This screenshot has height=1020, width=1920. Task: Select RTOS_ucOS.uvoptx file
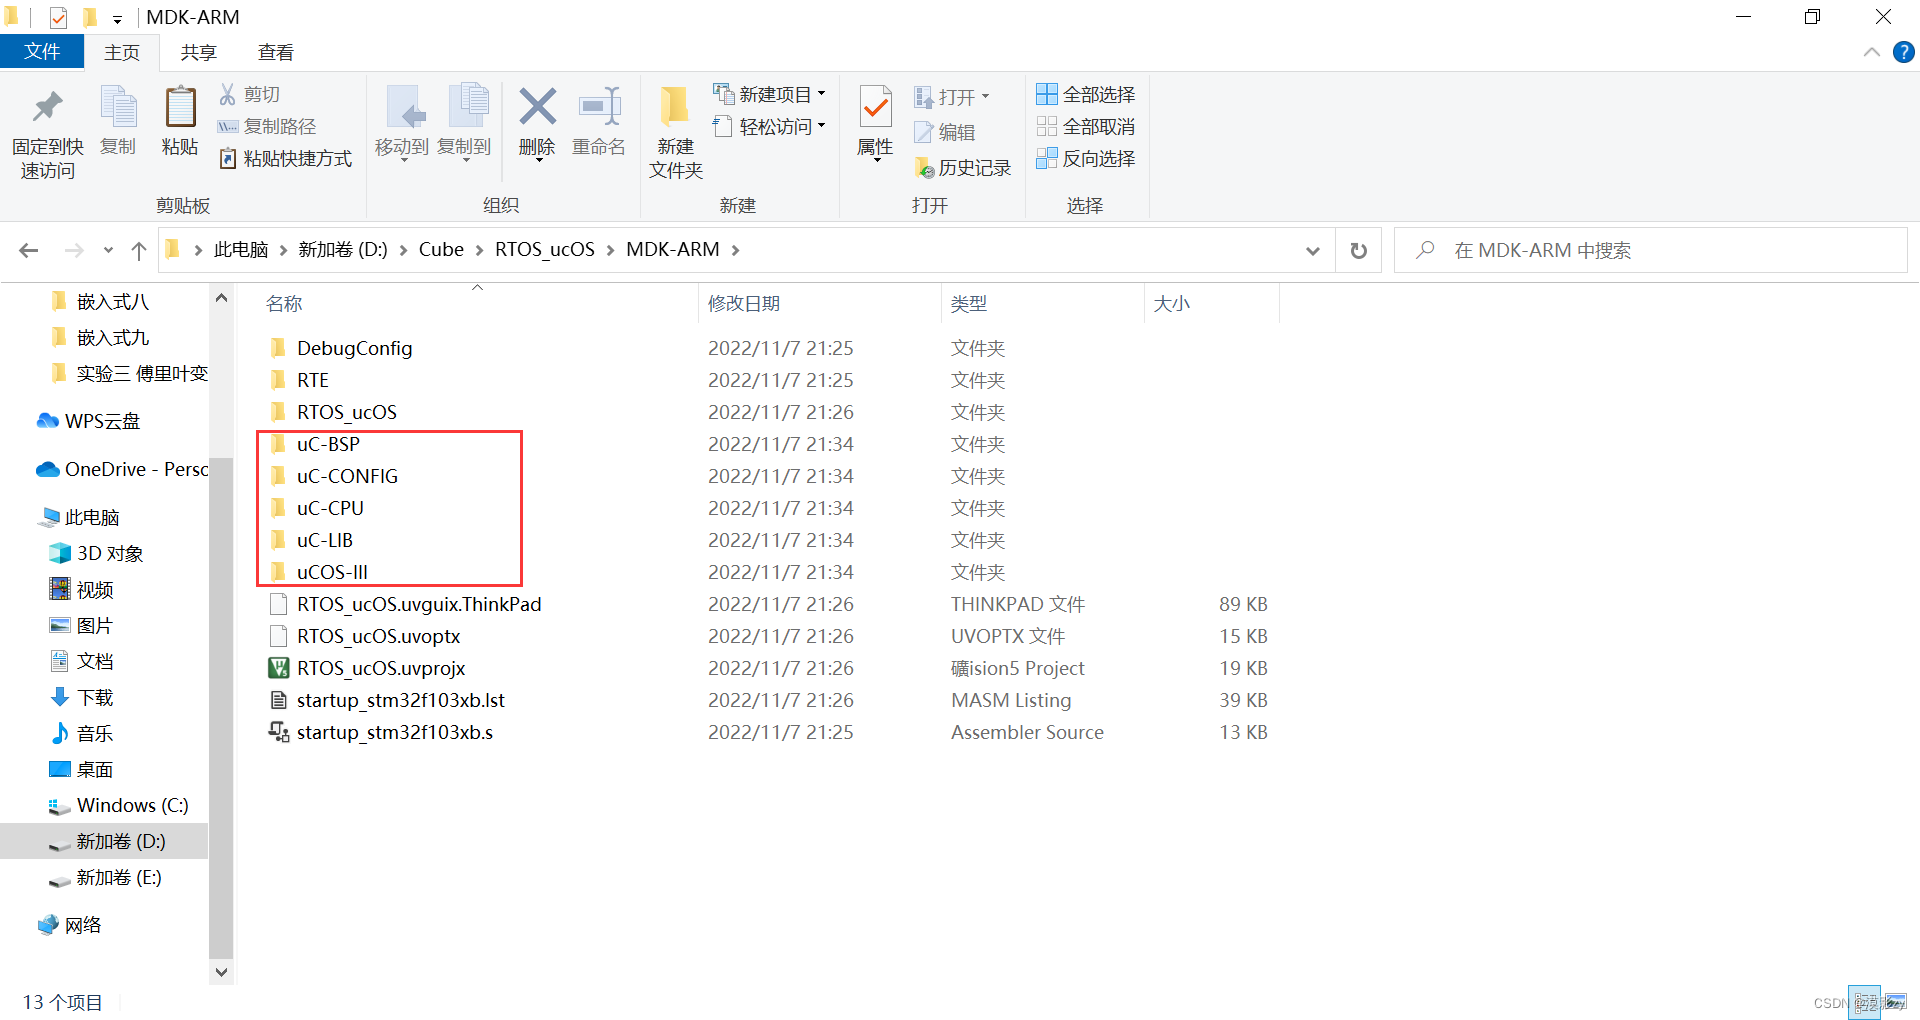pos(379,636)
